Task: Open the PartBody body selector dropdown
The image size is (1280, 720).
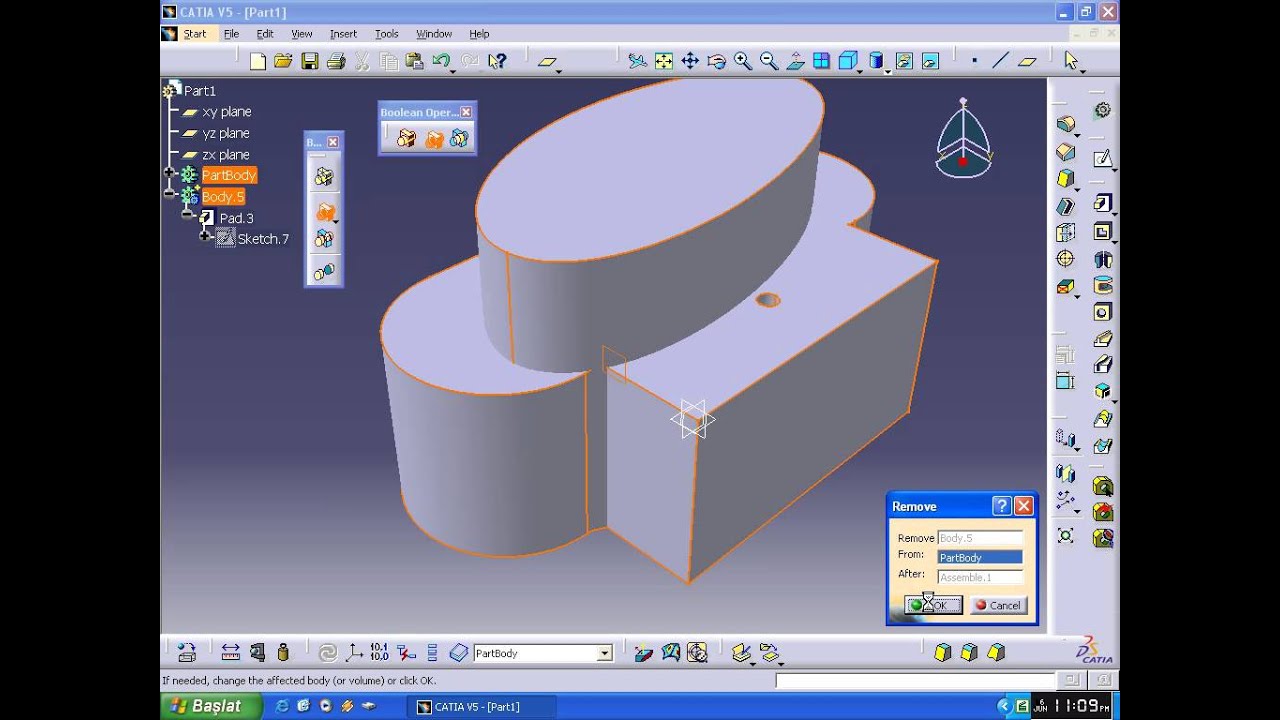Action: tap(604, 653)
